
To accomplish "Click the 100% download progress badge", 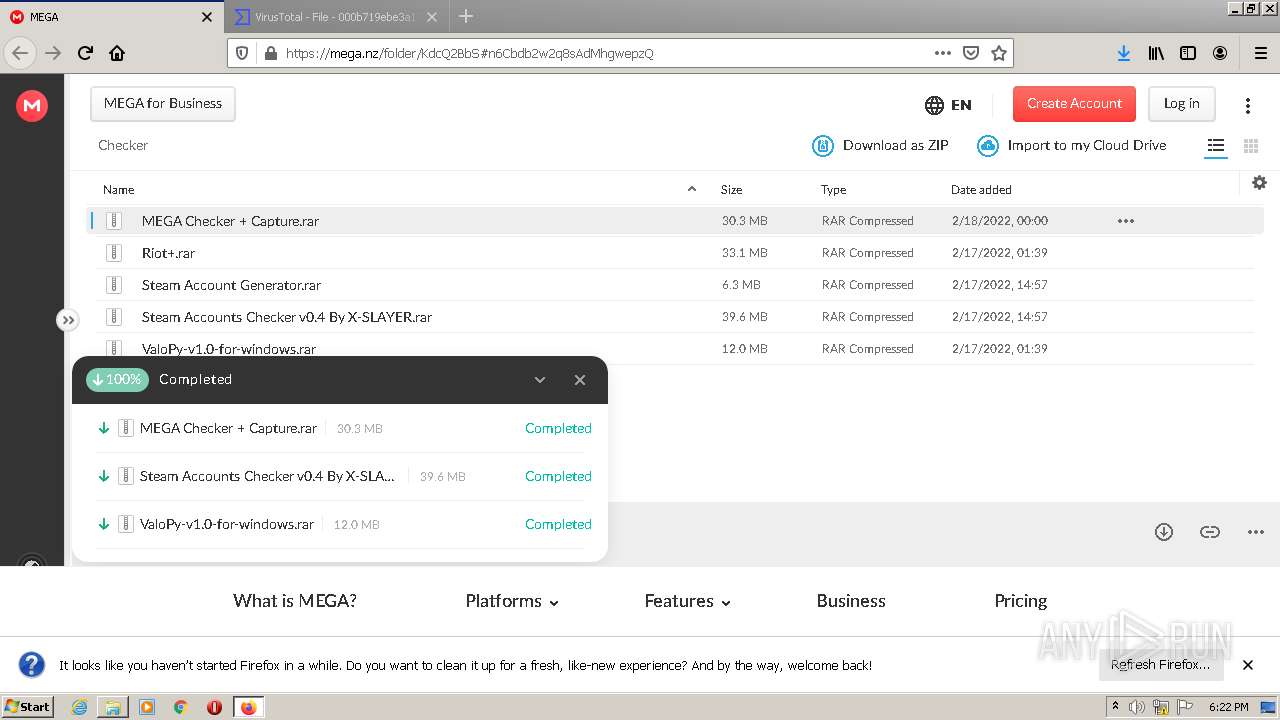I will [117, 379].
